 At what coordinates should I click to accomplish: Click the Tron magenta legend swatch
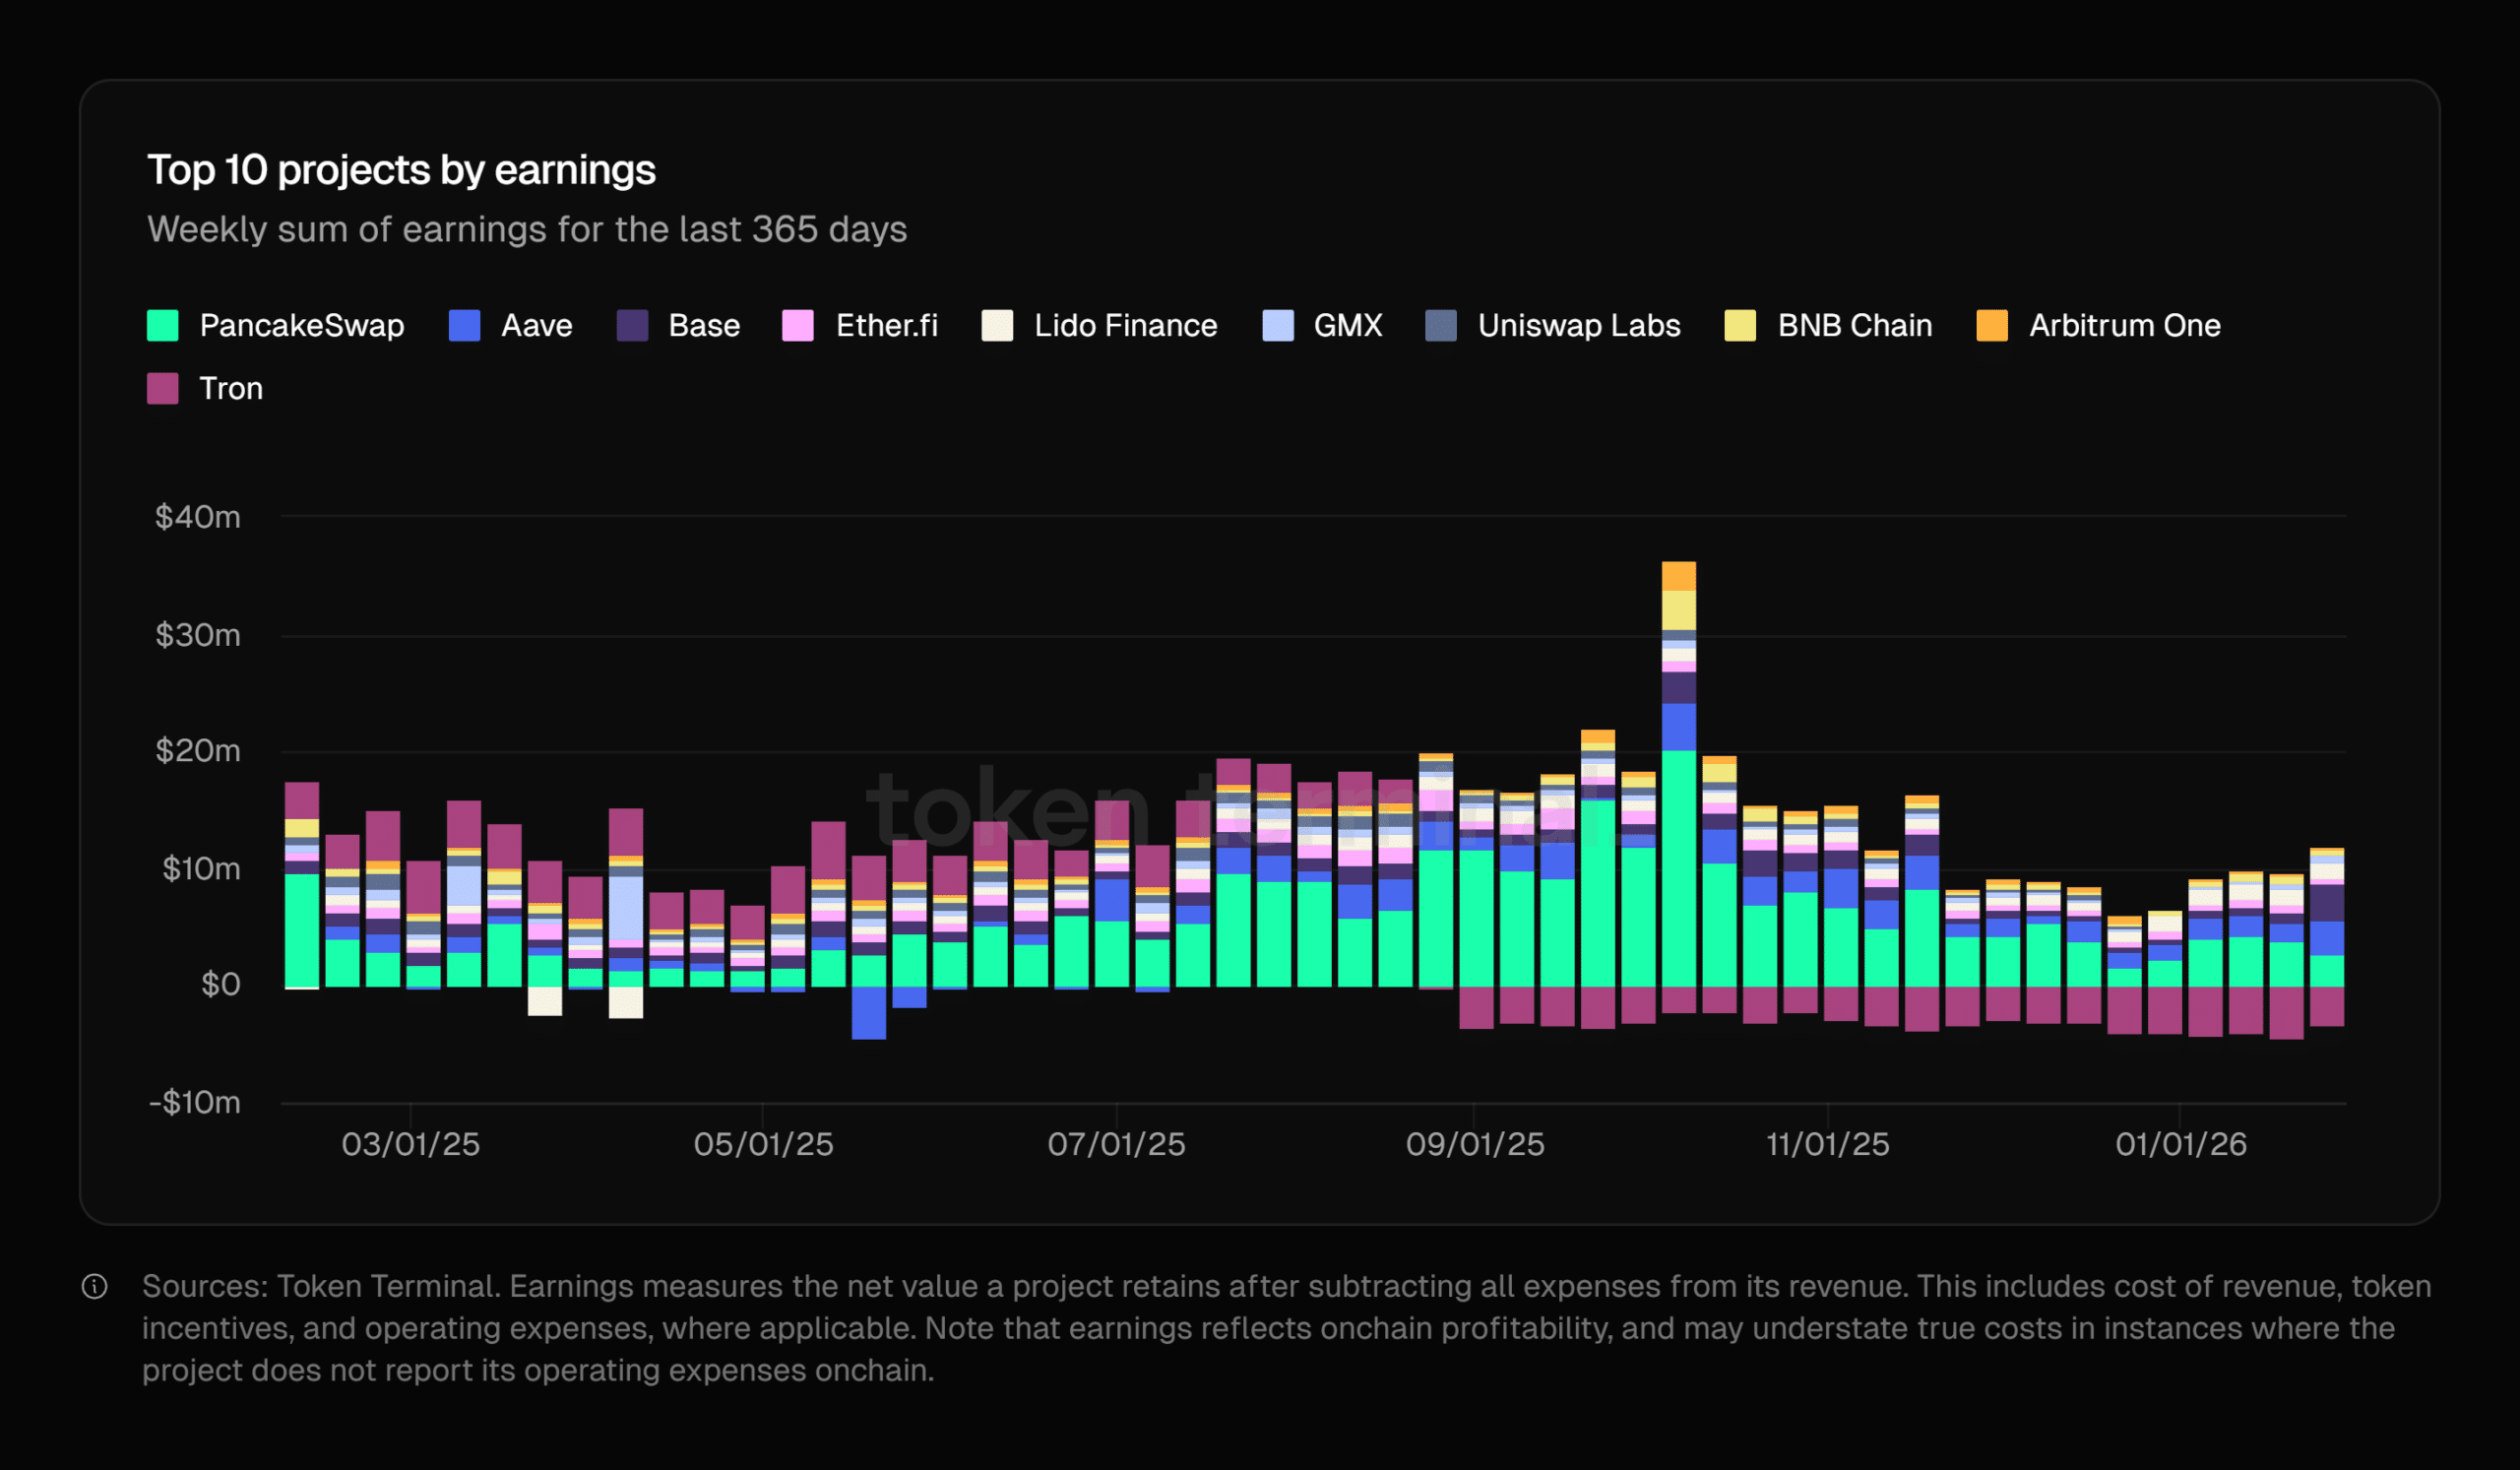[x=162, y=388]
